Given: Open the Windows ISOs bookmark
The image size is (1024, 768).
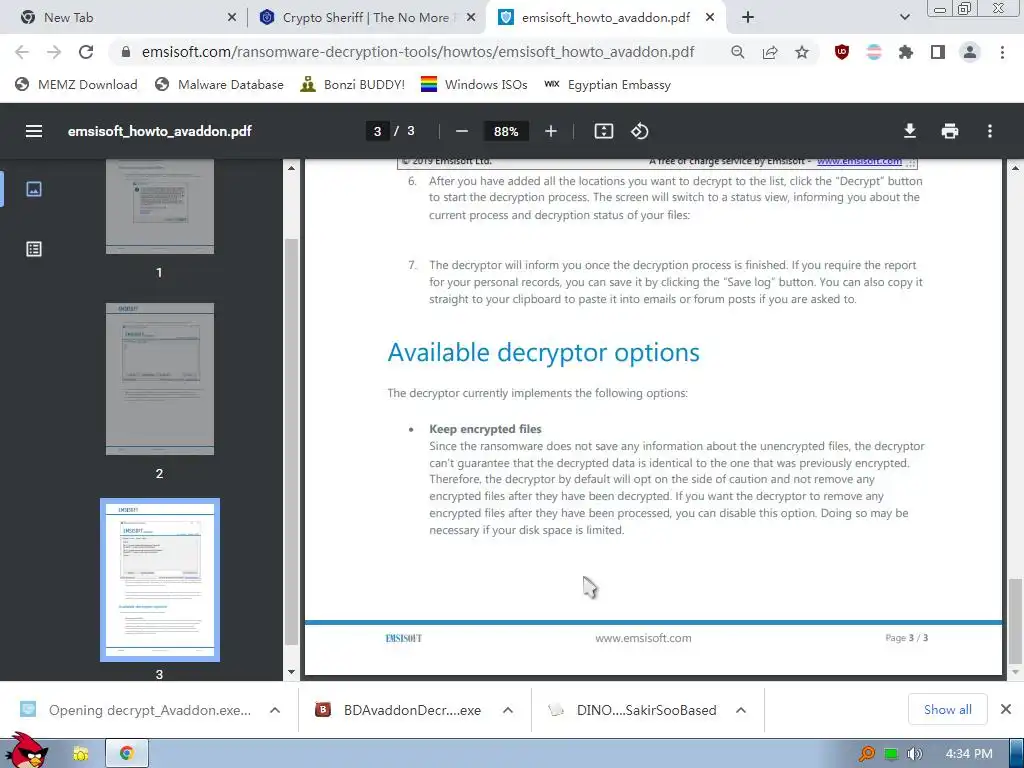Looking at the screenshot, I should [474, 85].
